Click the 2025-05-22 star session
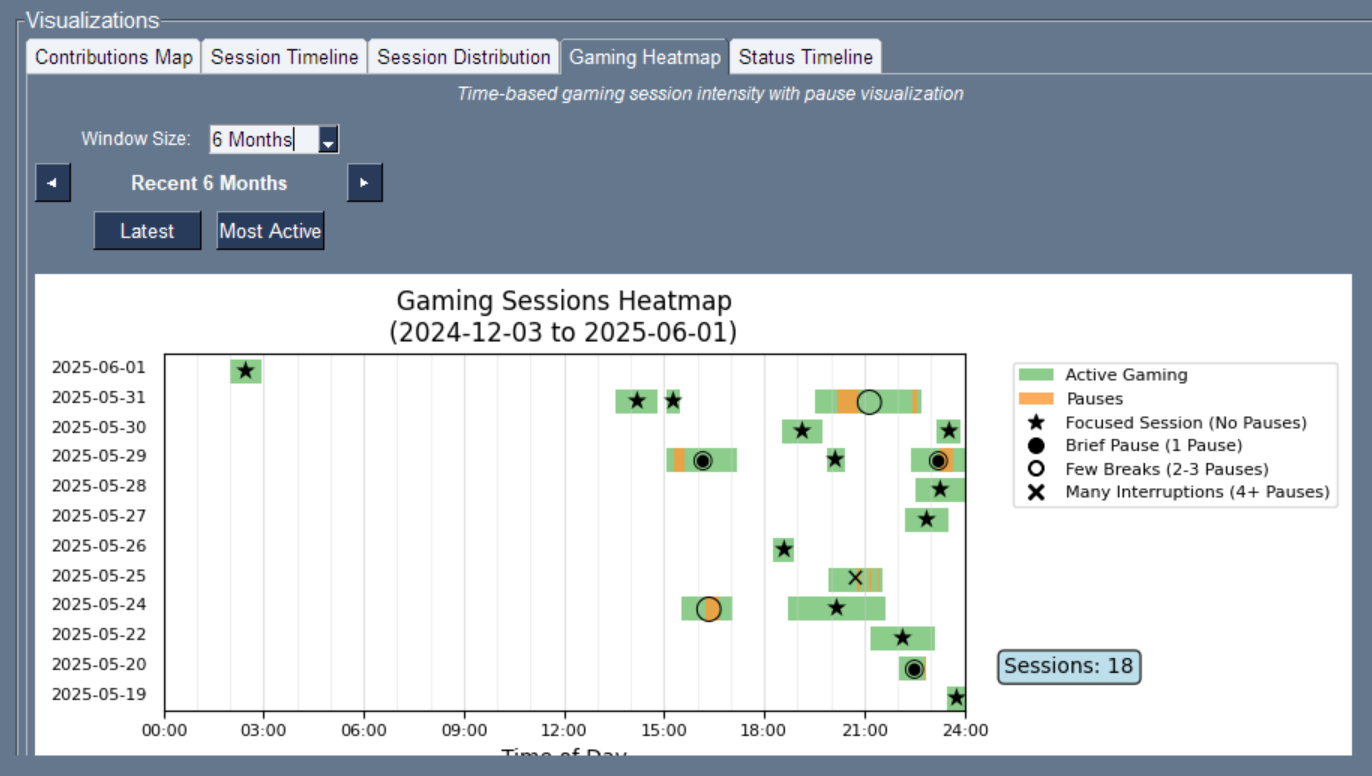Image resolution: width=1372 pixels, height=776 pixels. 902,638
